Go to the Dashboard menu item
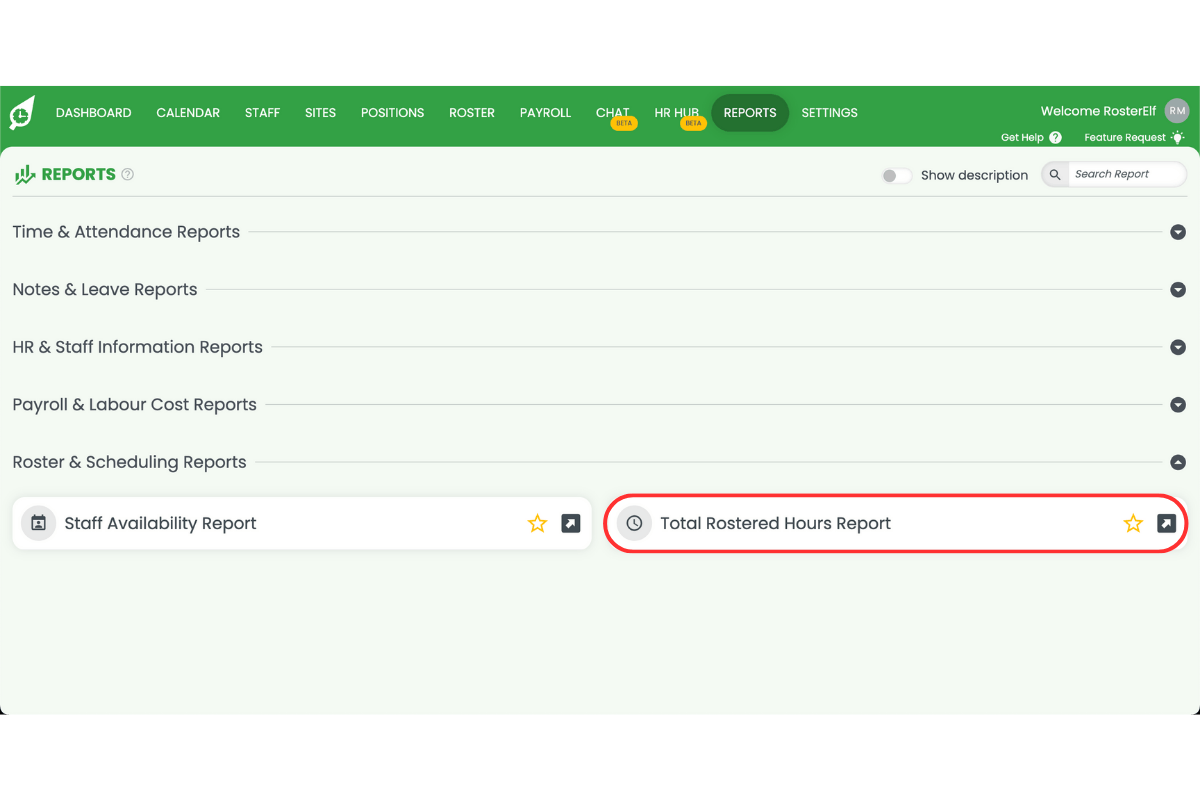The height and width of the screenshot is (800, 1200). coord(93,113)
